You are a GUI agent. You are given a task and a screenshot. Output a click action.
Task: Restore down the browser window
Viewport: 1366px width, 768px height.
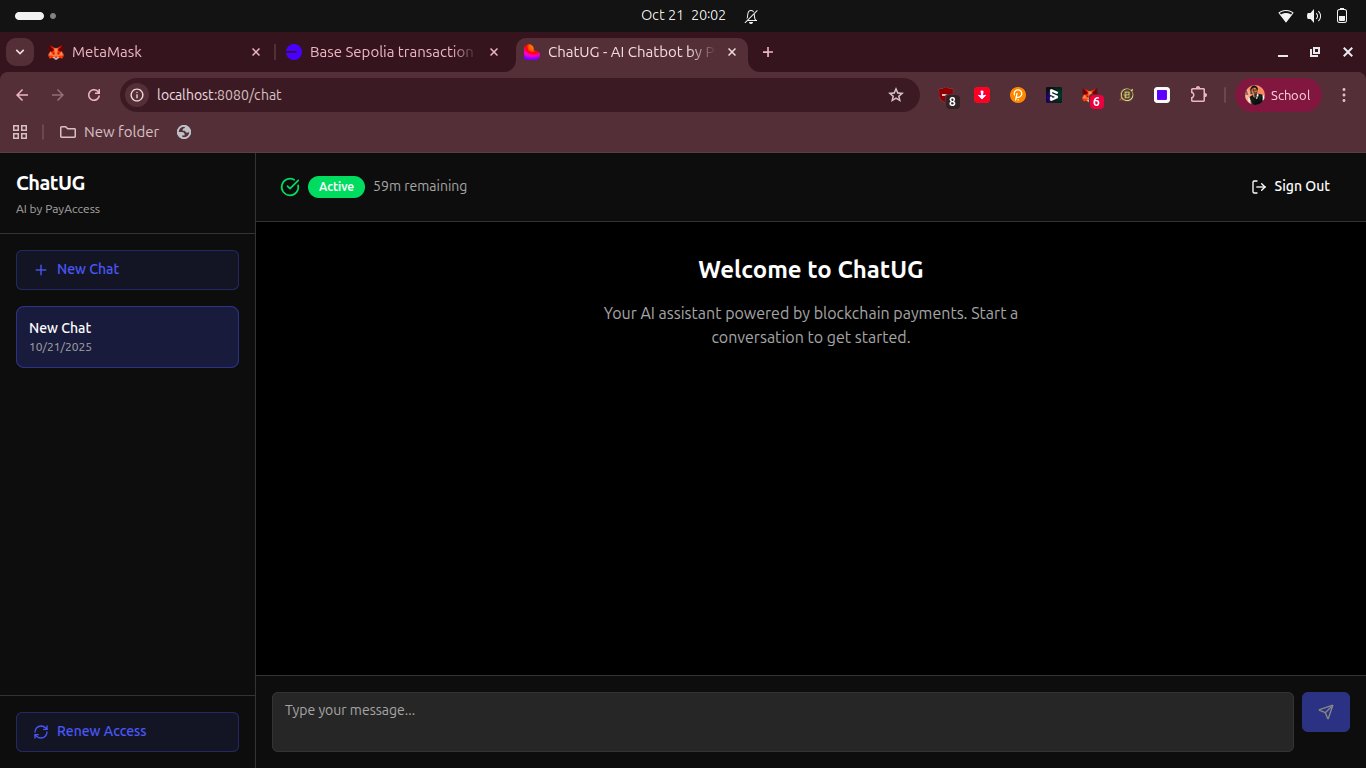[x=1315, y=52]
